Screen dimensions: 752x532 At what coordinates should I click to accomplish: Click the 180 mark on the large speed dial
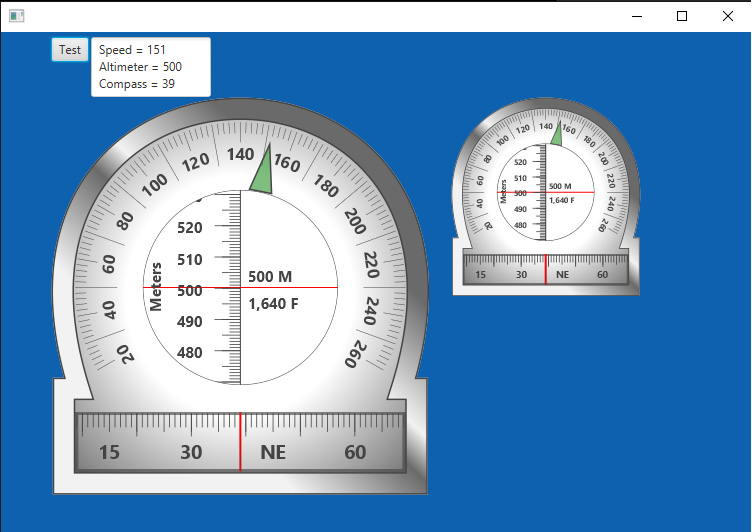tap(326, 186)
